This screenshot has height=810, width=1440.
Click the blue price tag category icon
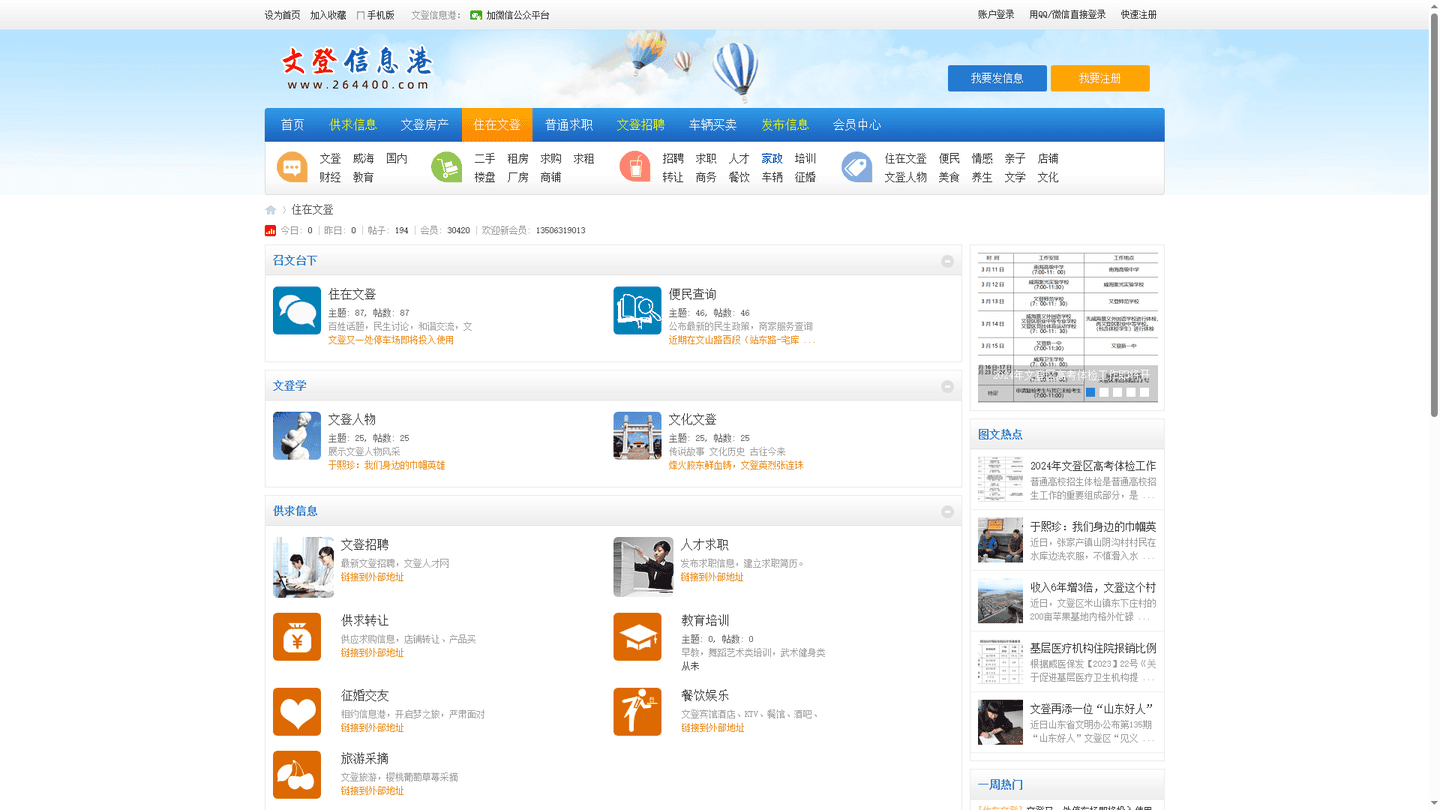point(857,167)
